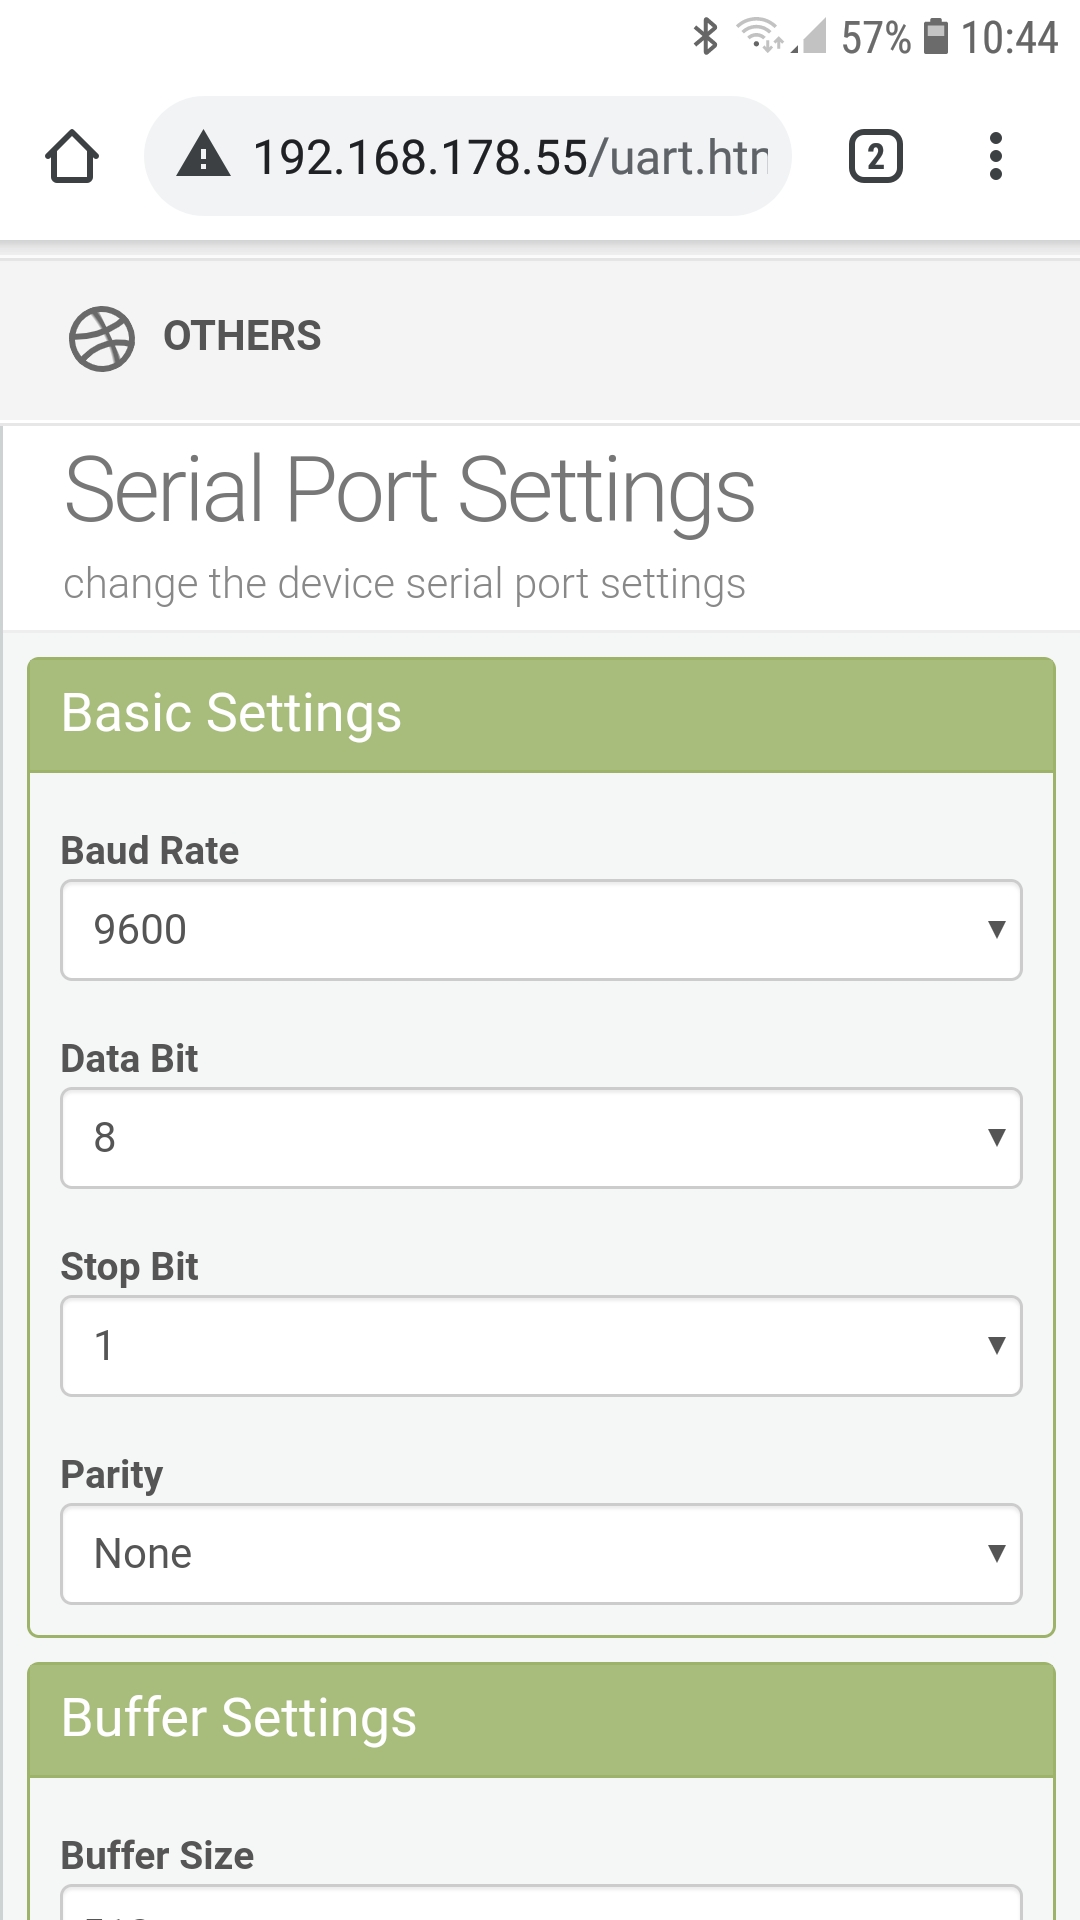Image resolution: width=1080 pixels, height=1920 pixels.
Task: Click the Basic Settings panel header
Action: coord(541,715)
